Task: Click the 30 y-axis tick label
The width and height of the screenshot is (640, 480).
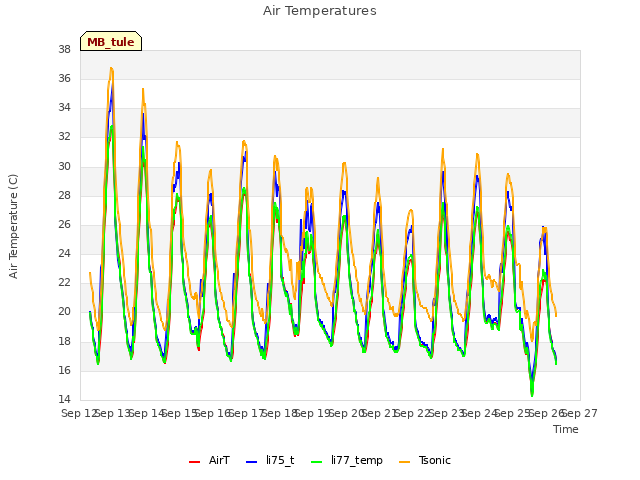Action: pyautogui.click(x=64, y=166)
